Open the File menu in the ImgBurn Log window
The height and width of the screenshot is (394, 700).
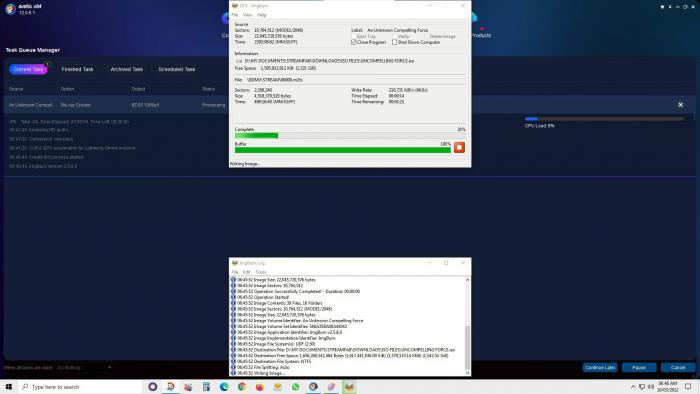point(235,272)
